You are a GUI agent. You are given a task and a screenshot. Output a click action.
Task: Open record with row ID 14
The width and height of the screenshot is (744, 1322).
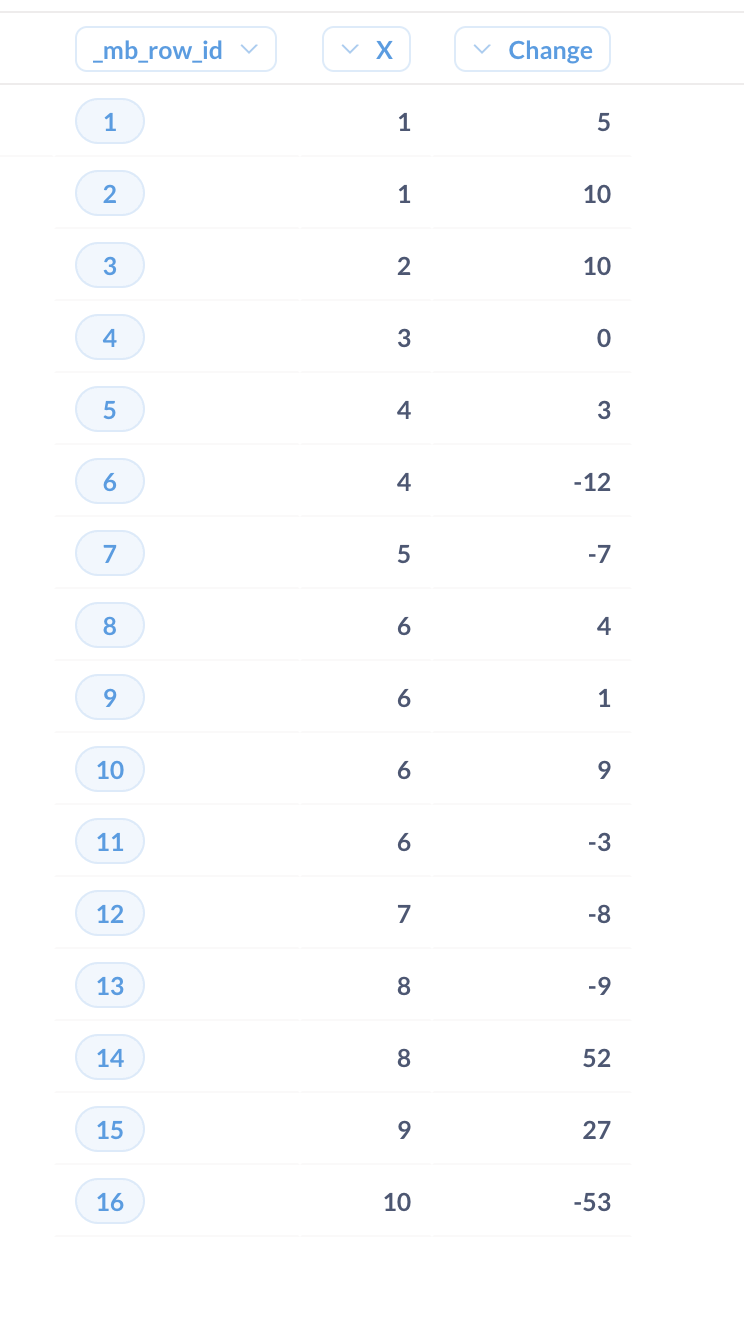tap(110, 1058)
